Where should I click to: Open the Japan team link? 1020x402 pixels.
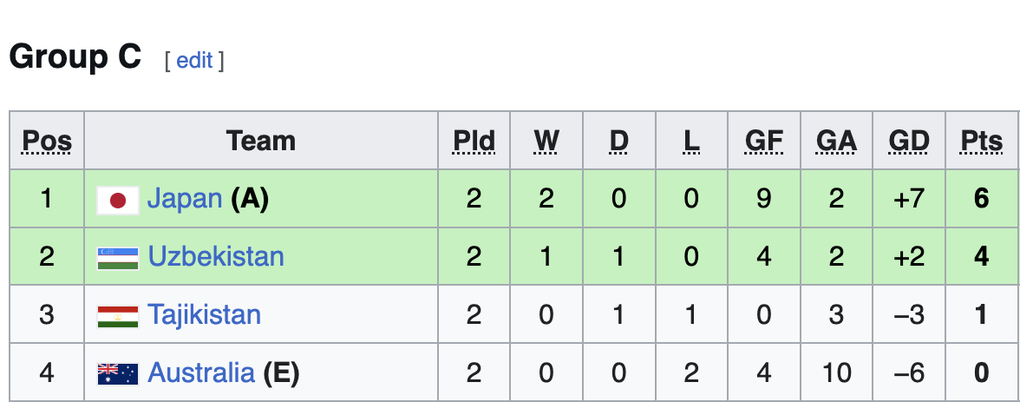184,199
